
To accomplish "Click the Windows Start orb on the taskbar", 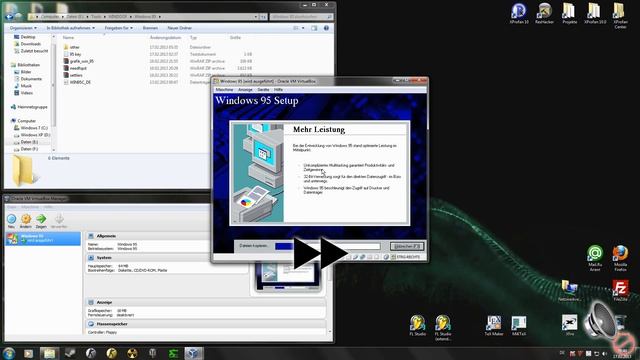I will [x=9, y=353].
